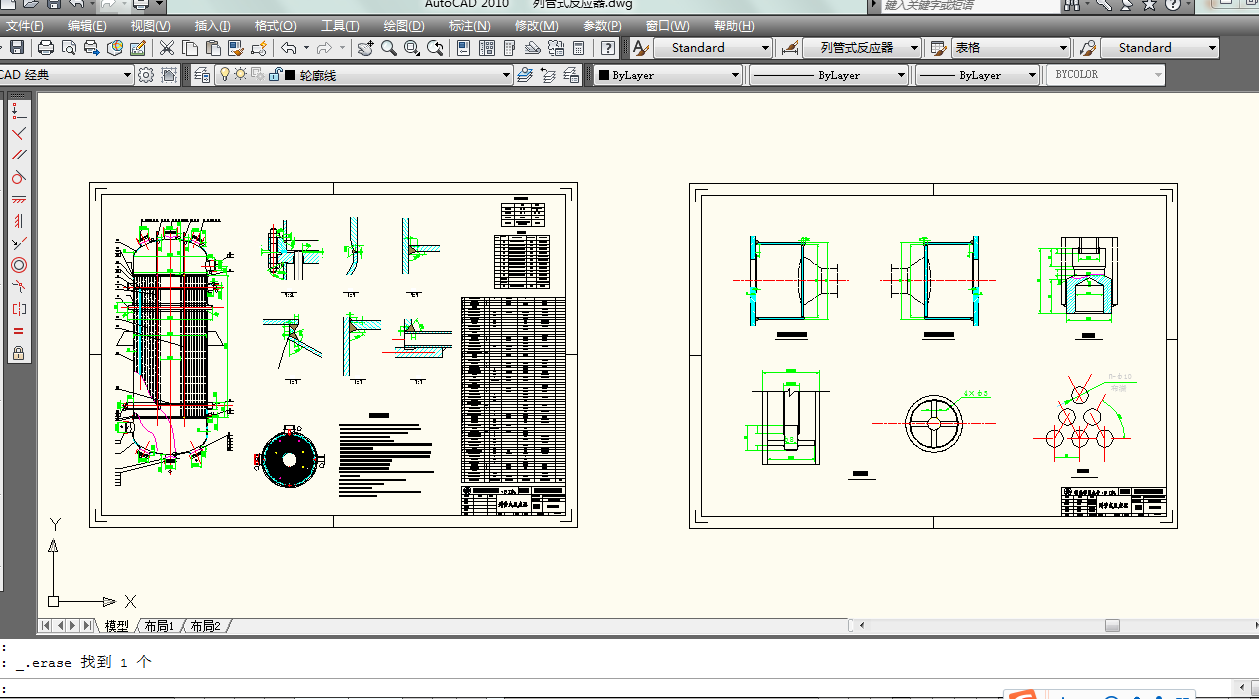Screen dimensions: 1259x699
Task: Switch to the 布局1 layout tab
Action: [x=159, y=626]
